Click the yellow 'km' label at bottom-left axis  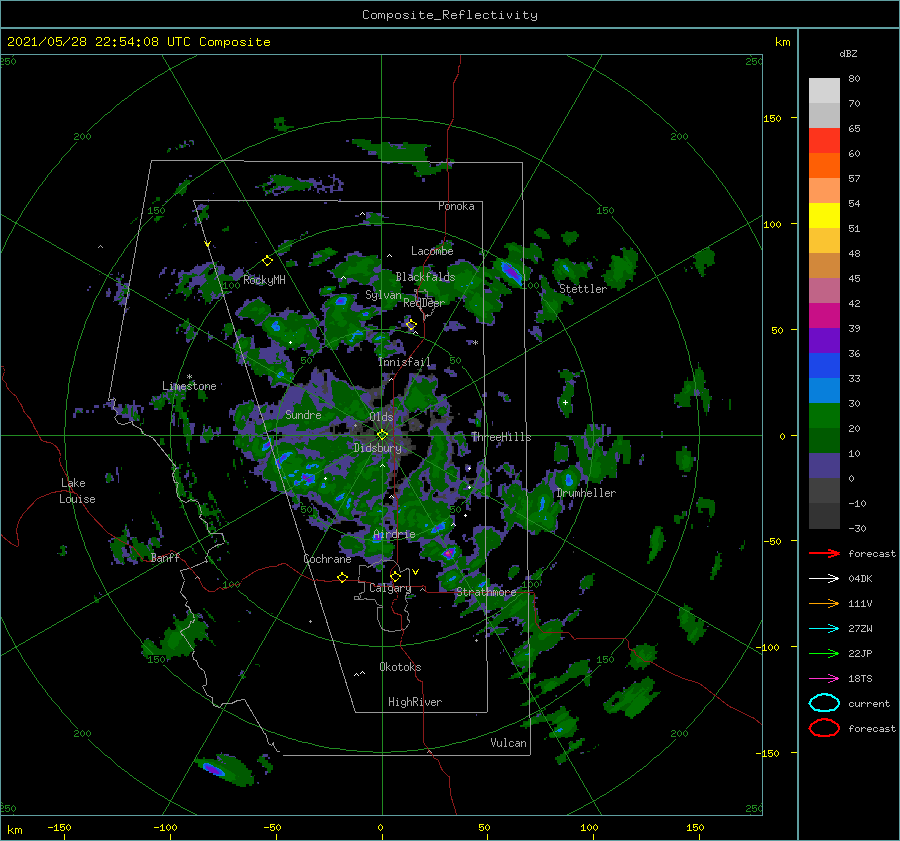pos(14,830)
